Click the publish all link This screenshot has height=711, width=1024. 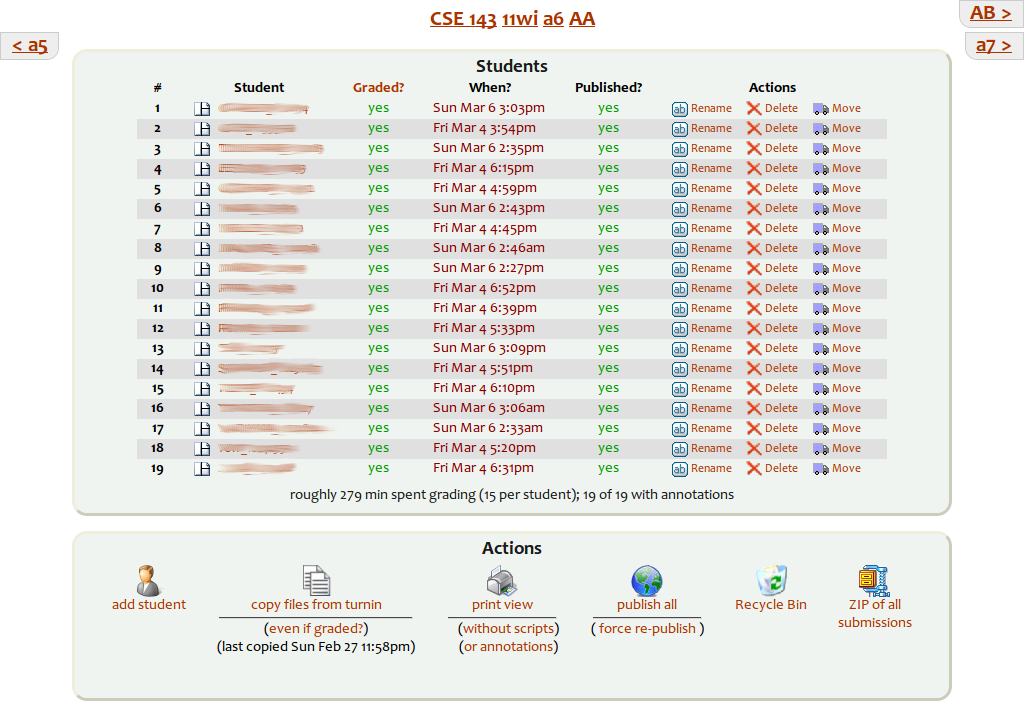click(647, 605)
